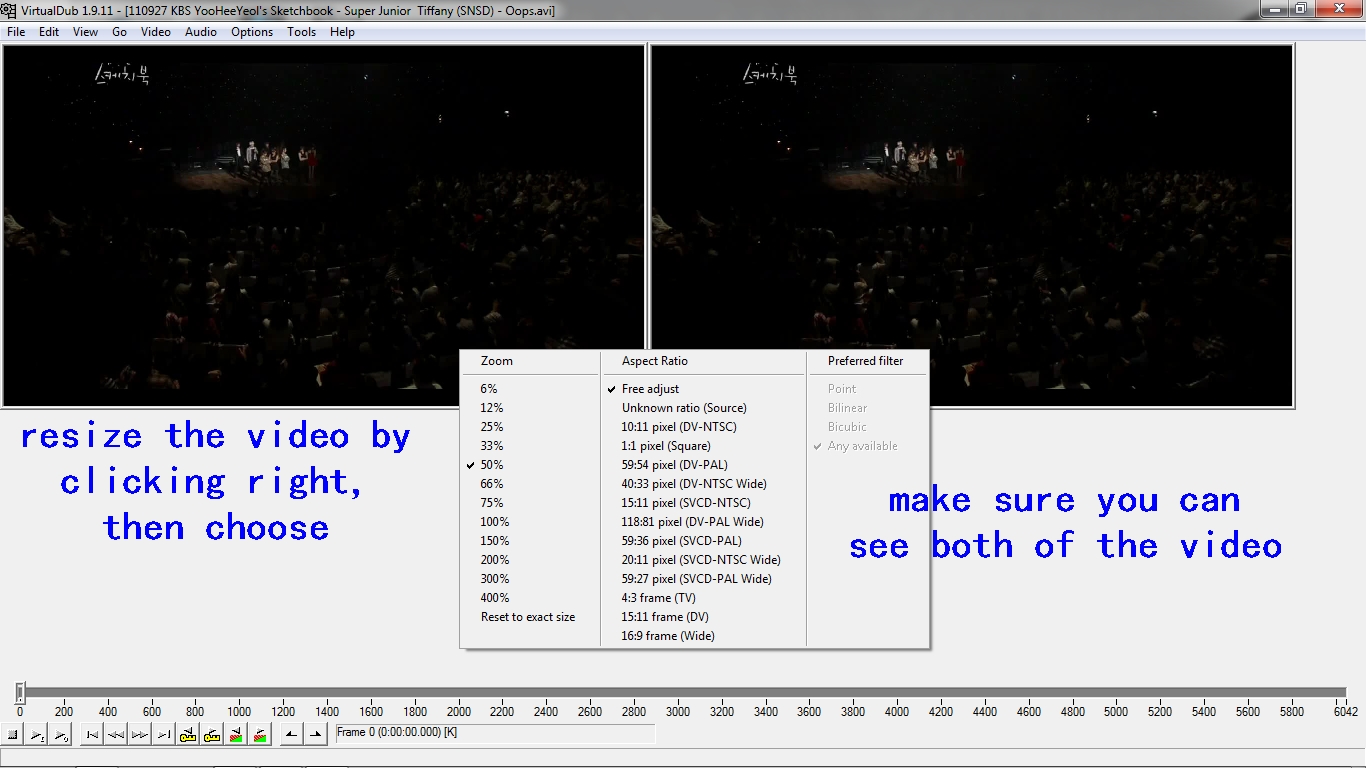The image size is (1366, 768).
Task: Click the timeline position slider handle
Action: pos(19,692)
